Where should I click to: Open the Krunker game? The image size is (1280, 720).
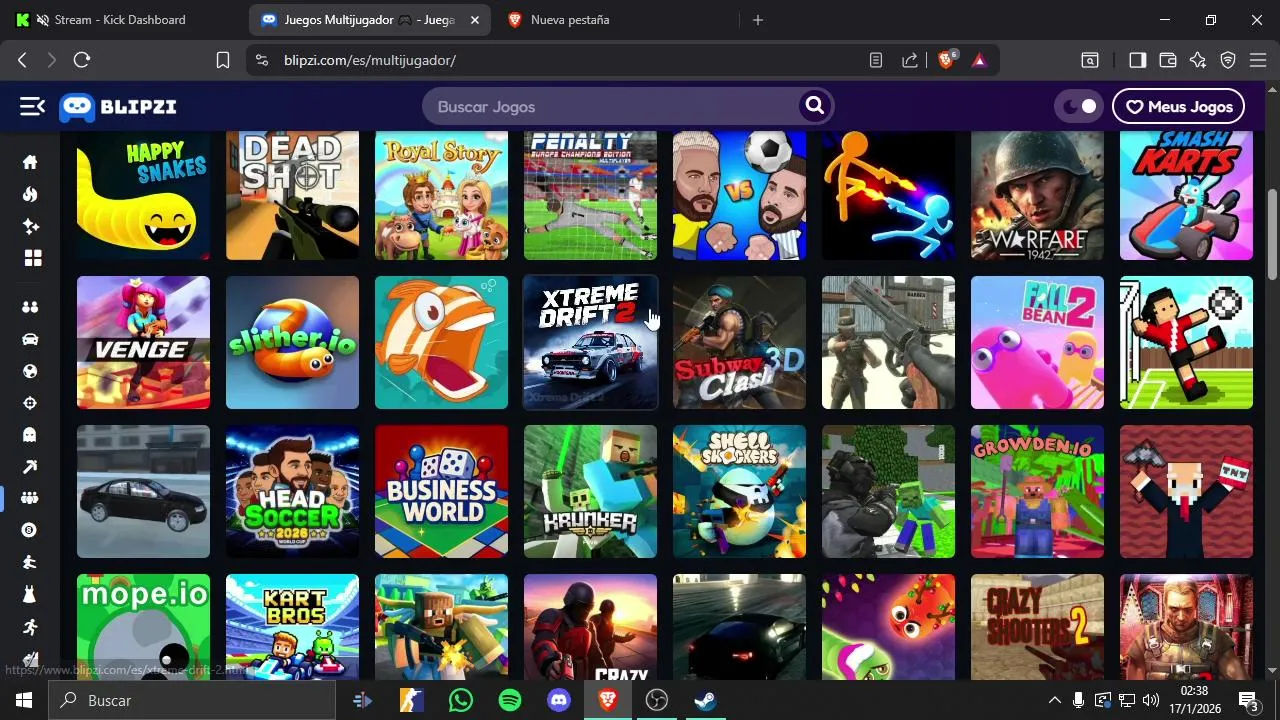[590, 491]
